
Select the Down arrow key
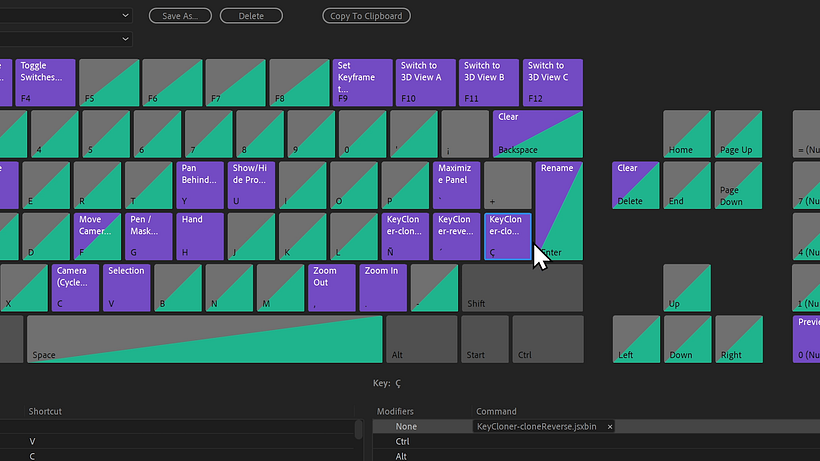[688, 339]
